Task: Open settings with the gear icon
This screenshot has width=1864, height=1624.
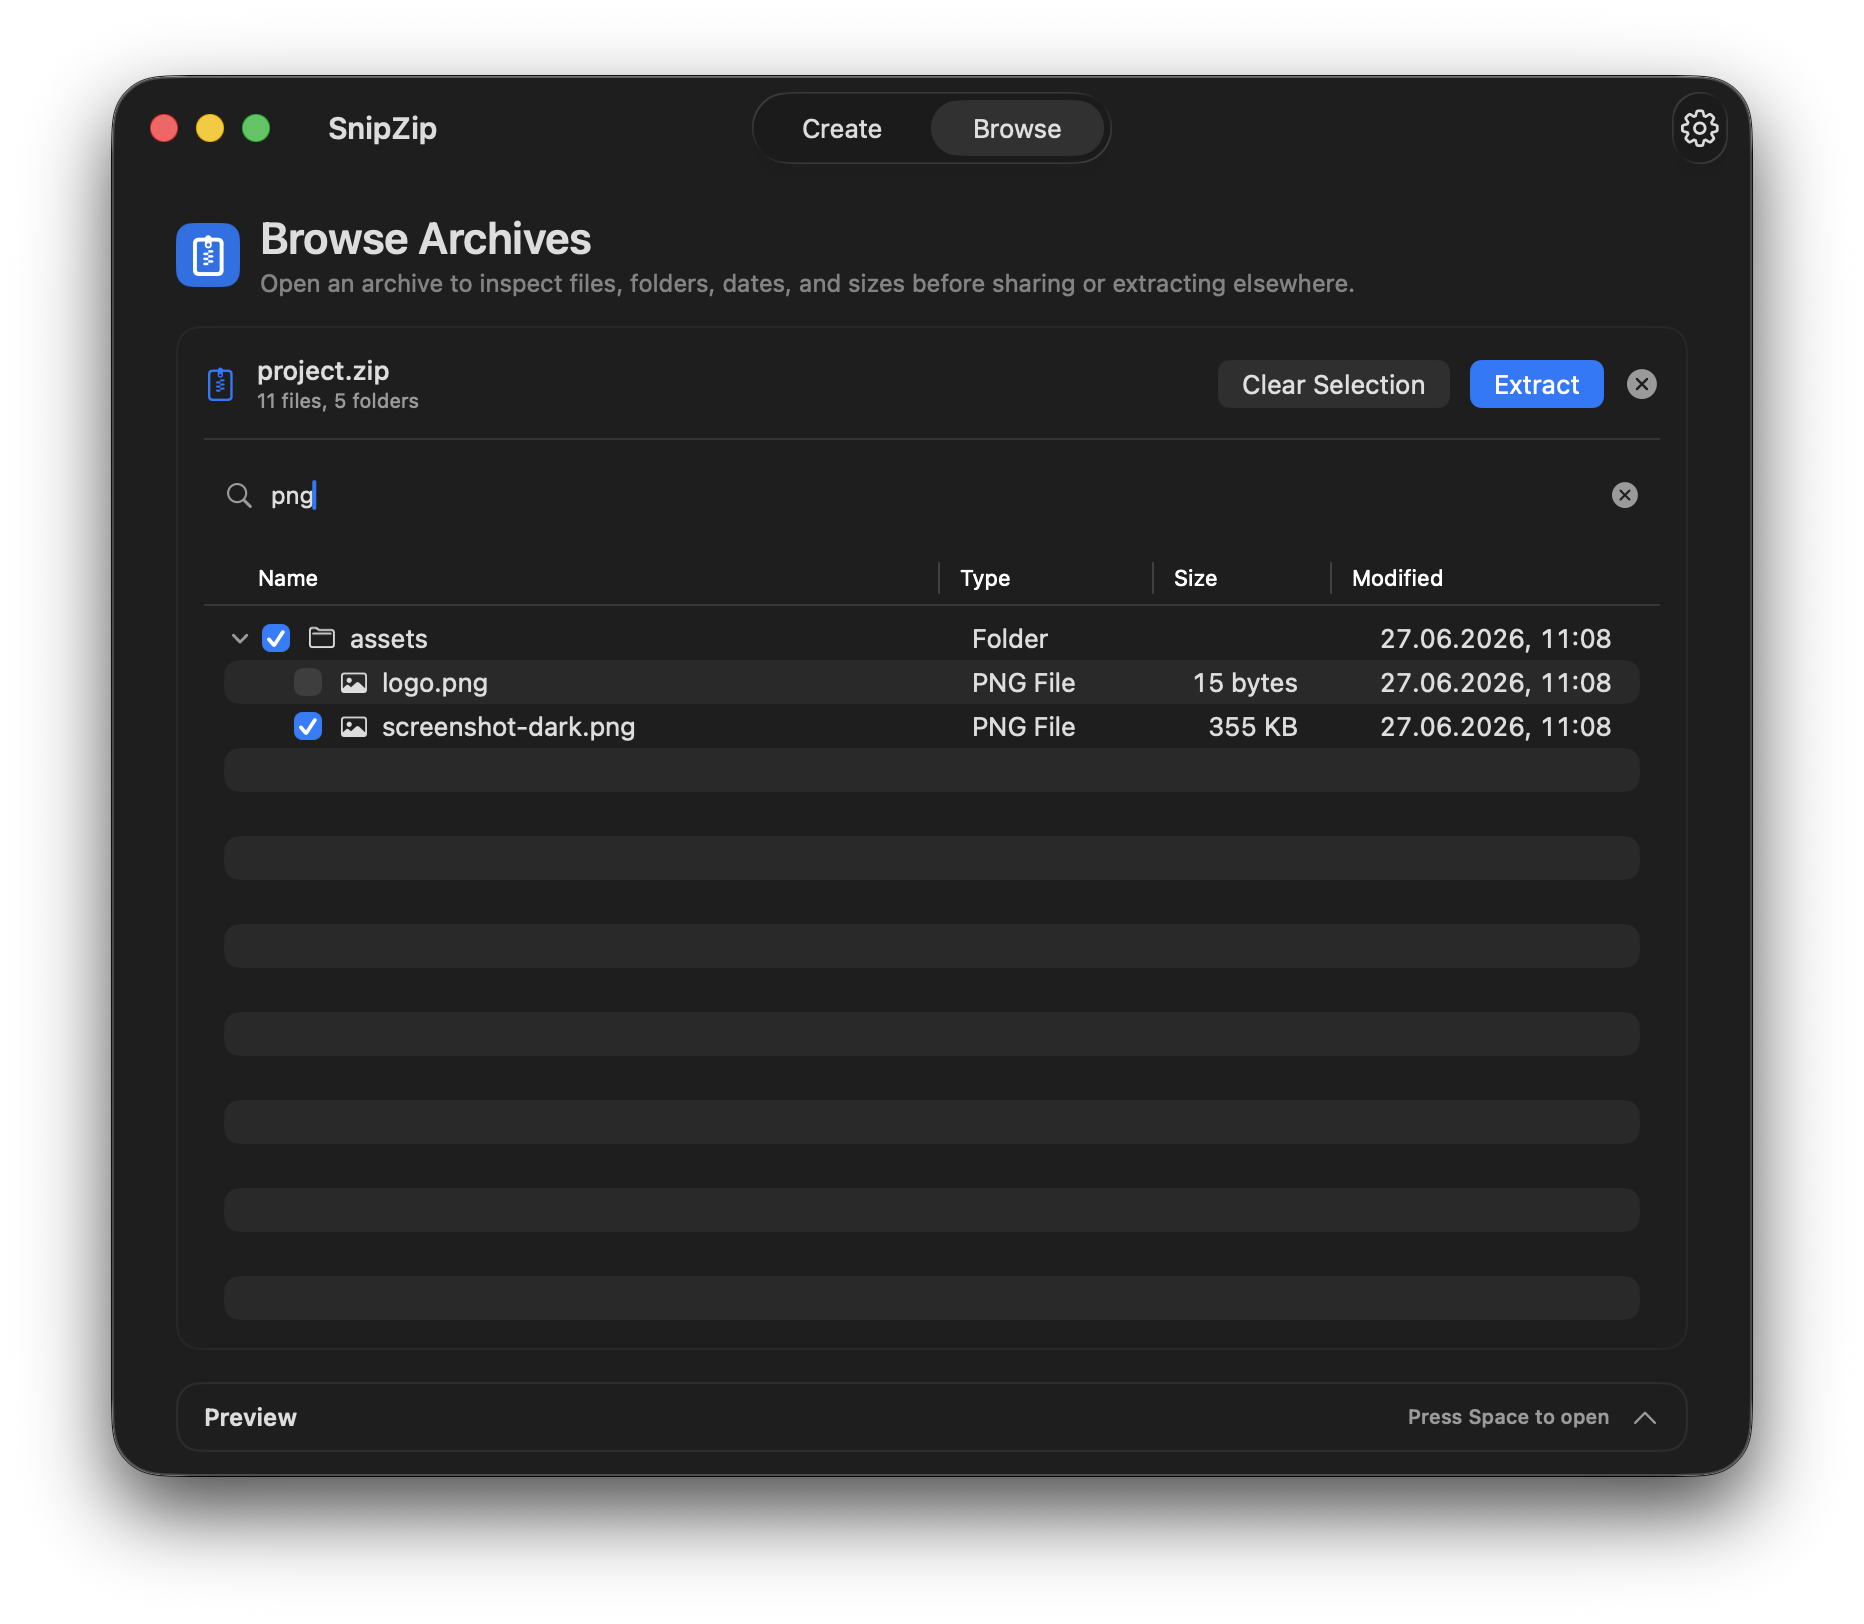Action: click(x=1699, y=128)
